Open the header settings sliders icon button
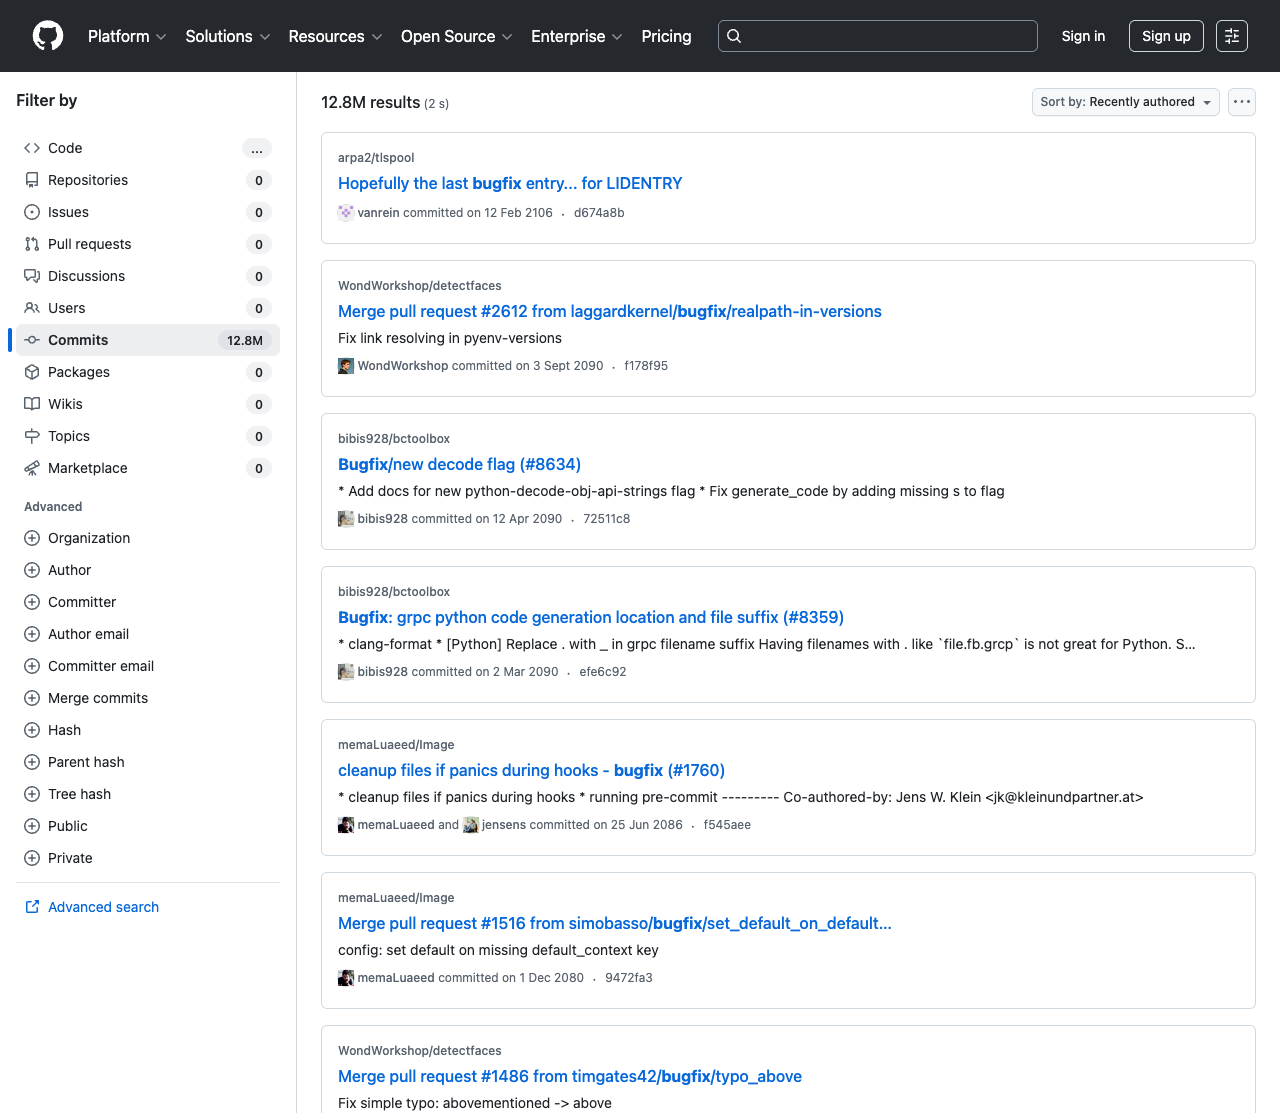The width and height of the screenshot is (1280, 1113). click(x=1232, y=36)
